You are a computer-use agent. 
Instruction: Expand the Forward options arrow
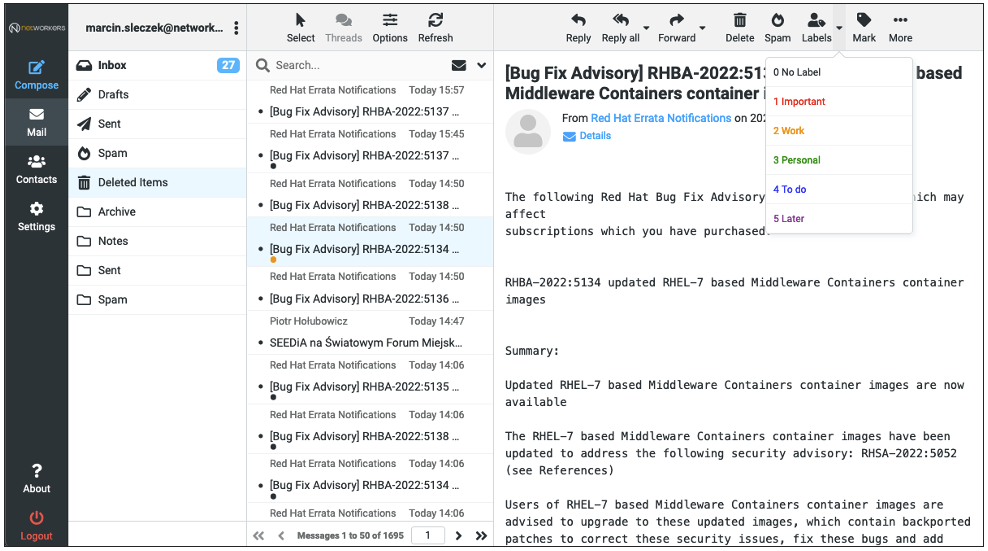(x=703, y=28)
